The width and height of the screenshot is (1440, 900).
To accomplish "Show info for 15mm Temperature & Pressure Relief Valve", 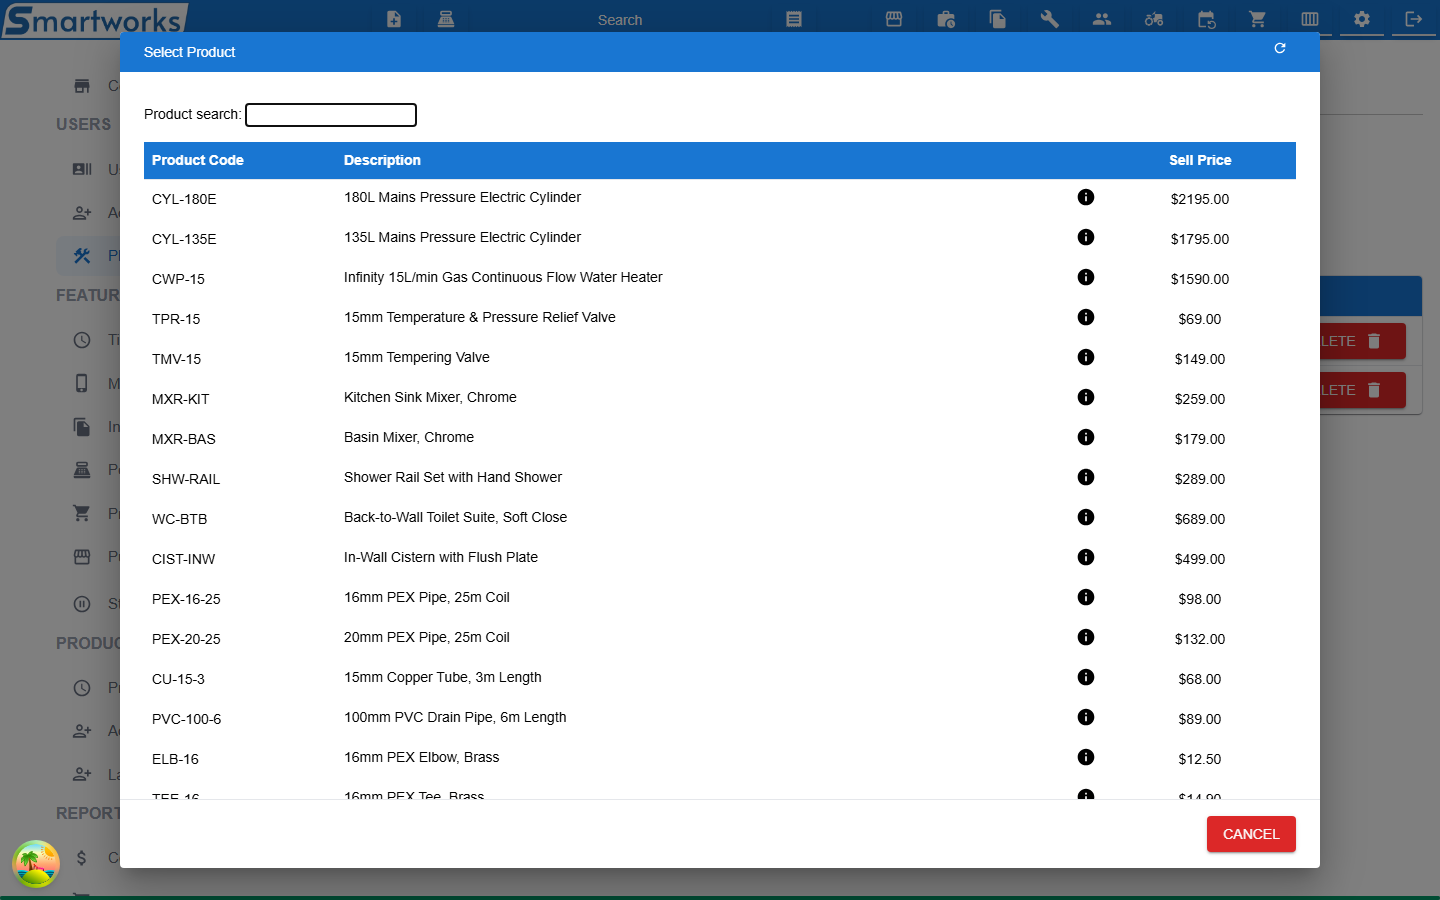I will (x=1086, y=317).
